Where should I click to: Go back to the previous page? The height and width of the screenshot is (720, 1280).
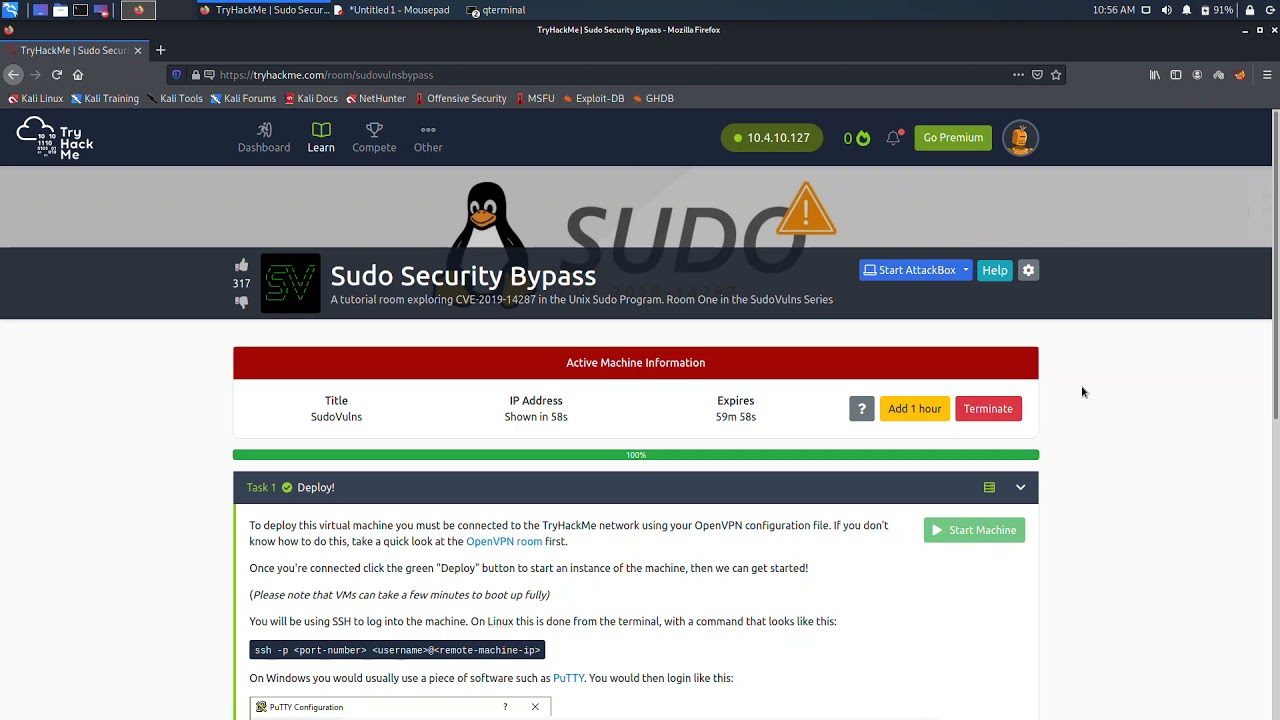[13, 74]
